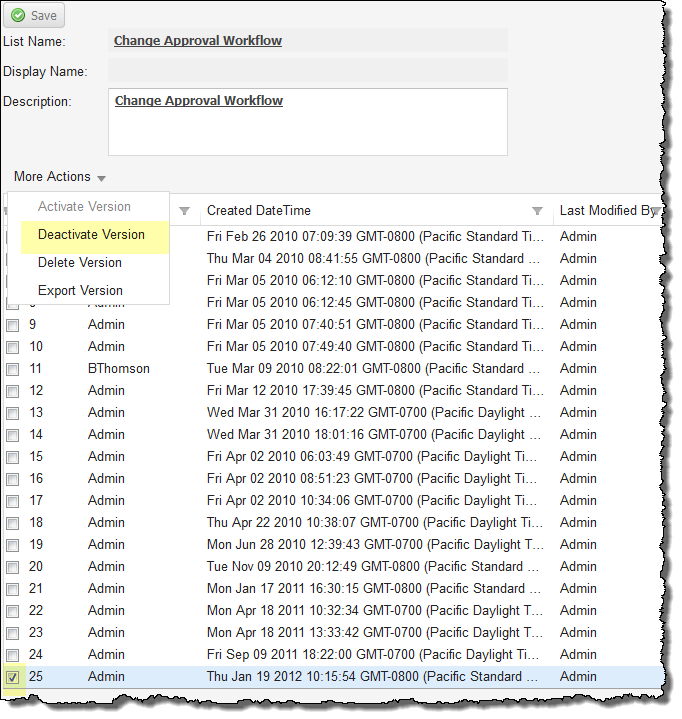
Task: Click date Mon Apr 18 2011 10:32:34
Action: tap(375, 610)
